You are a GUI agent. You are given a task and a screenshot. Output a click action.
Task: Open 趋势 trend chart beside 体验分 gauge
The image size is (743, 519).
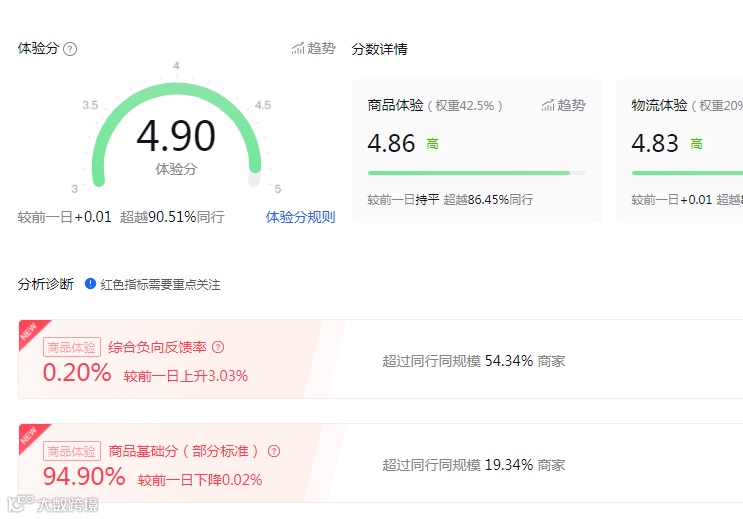click(x=314, y=48)
